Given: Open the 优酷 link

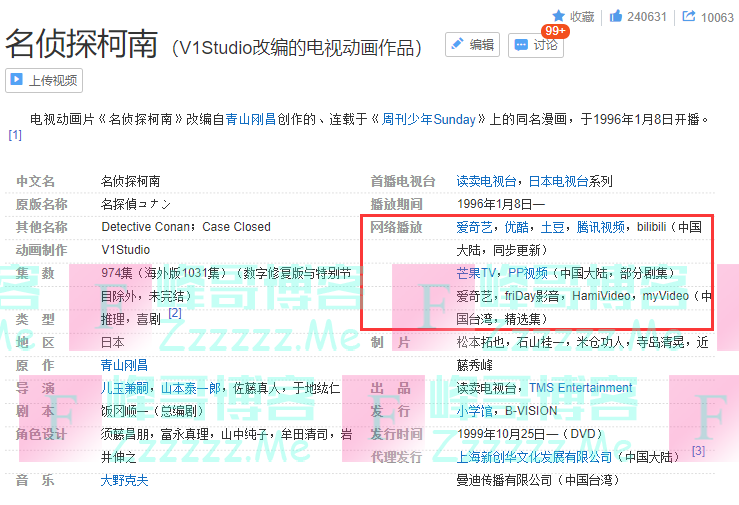Looking at the screenshot, I should (517, 227).
